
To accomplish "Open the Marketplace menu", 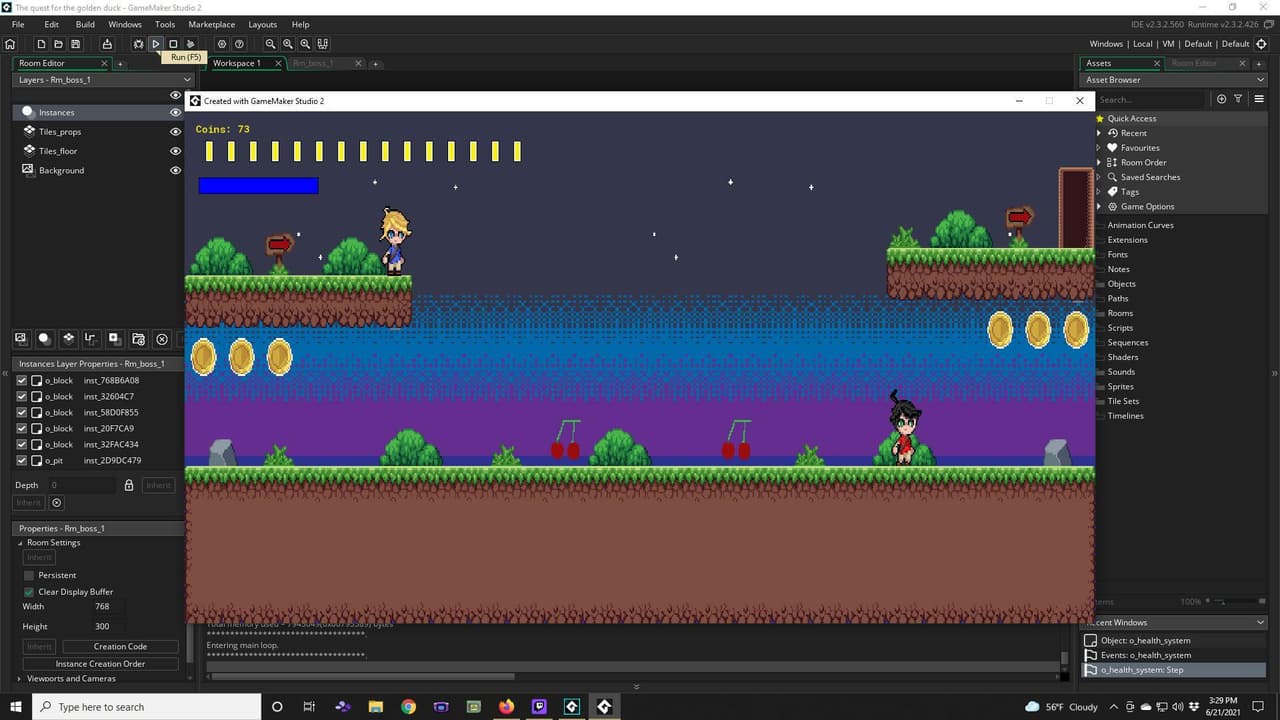I will point(212,24).
